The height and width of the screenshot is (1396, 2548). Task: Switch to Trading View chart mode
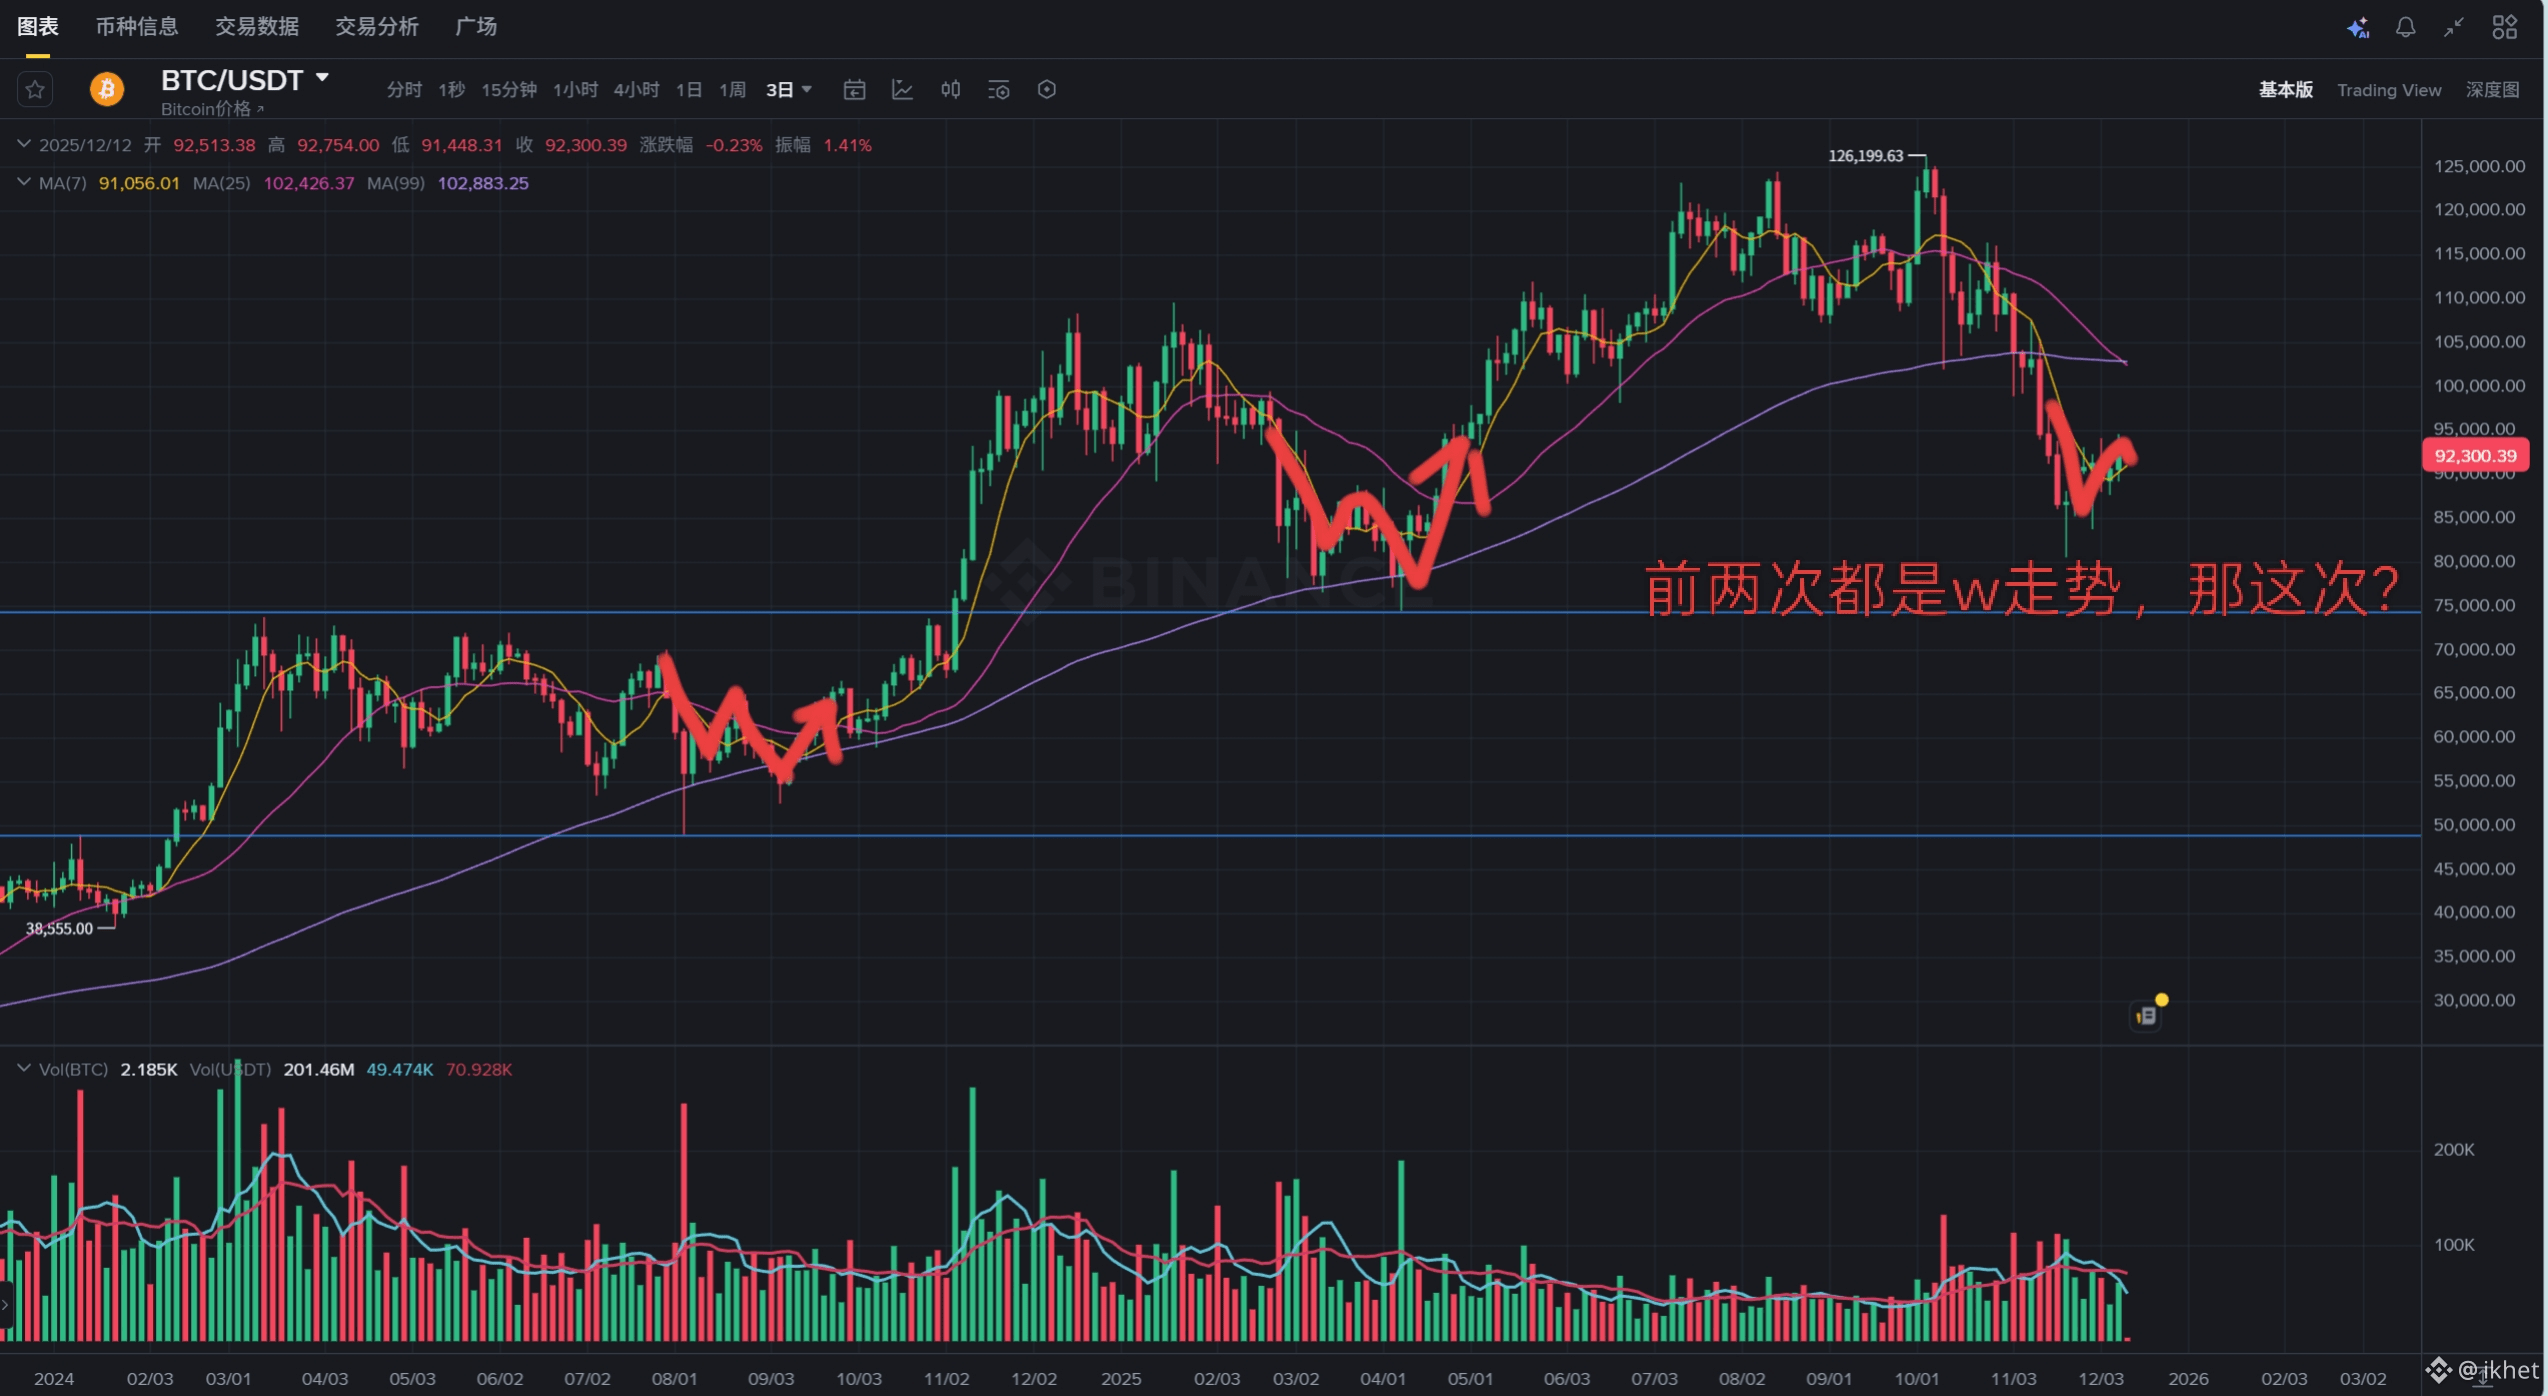(x=2388, y=90)
